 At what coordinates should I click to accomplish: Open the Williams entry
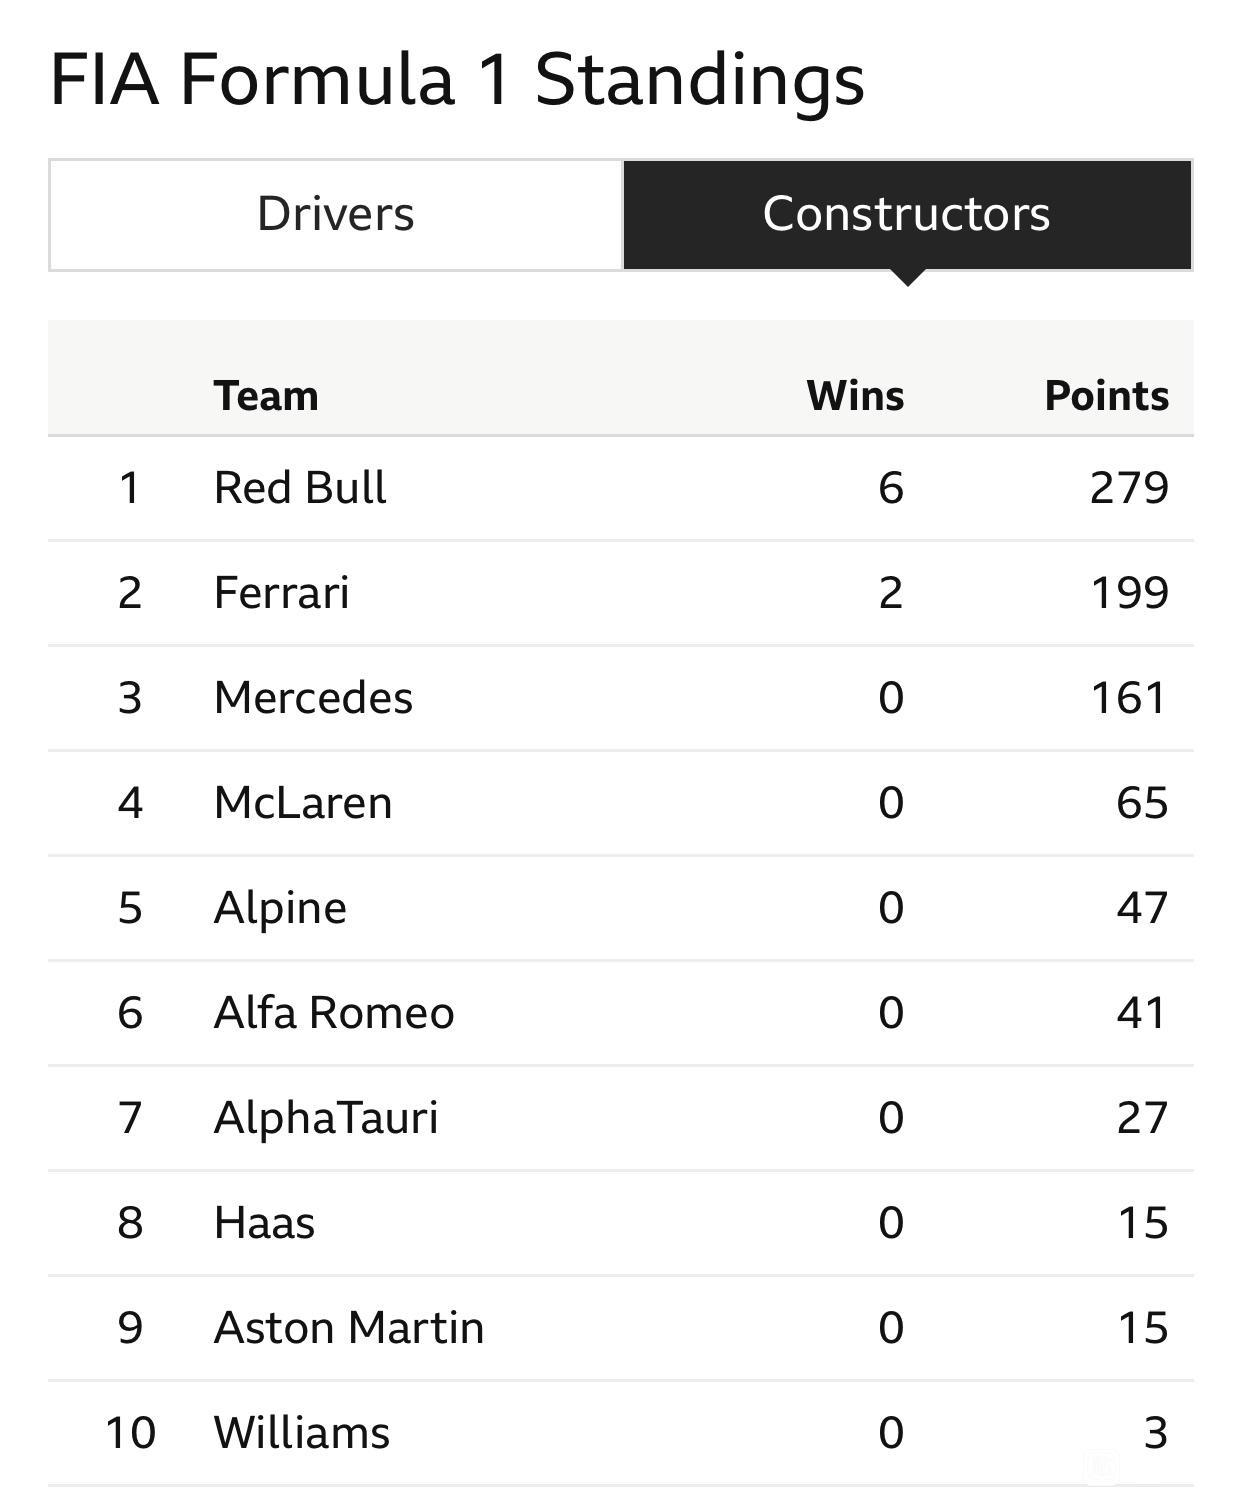(621, 1433)
